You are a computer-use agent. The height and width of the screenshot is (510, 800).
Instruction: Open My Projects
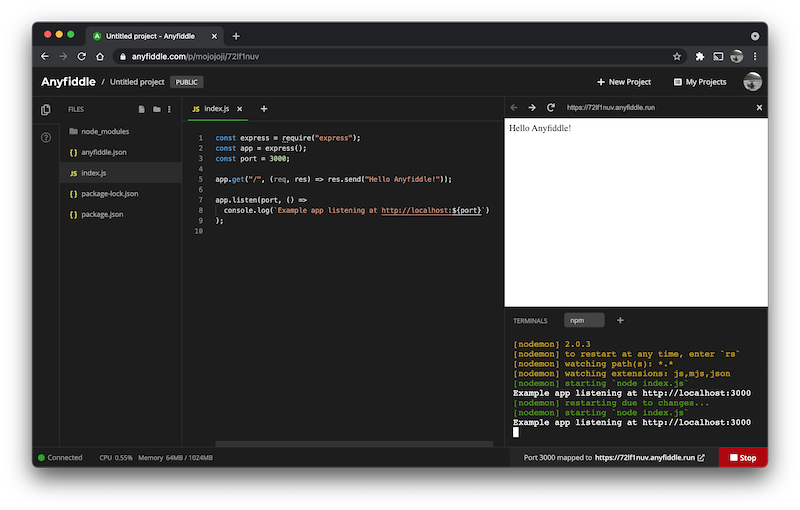click(x=700, y=82)
